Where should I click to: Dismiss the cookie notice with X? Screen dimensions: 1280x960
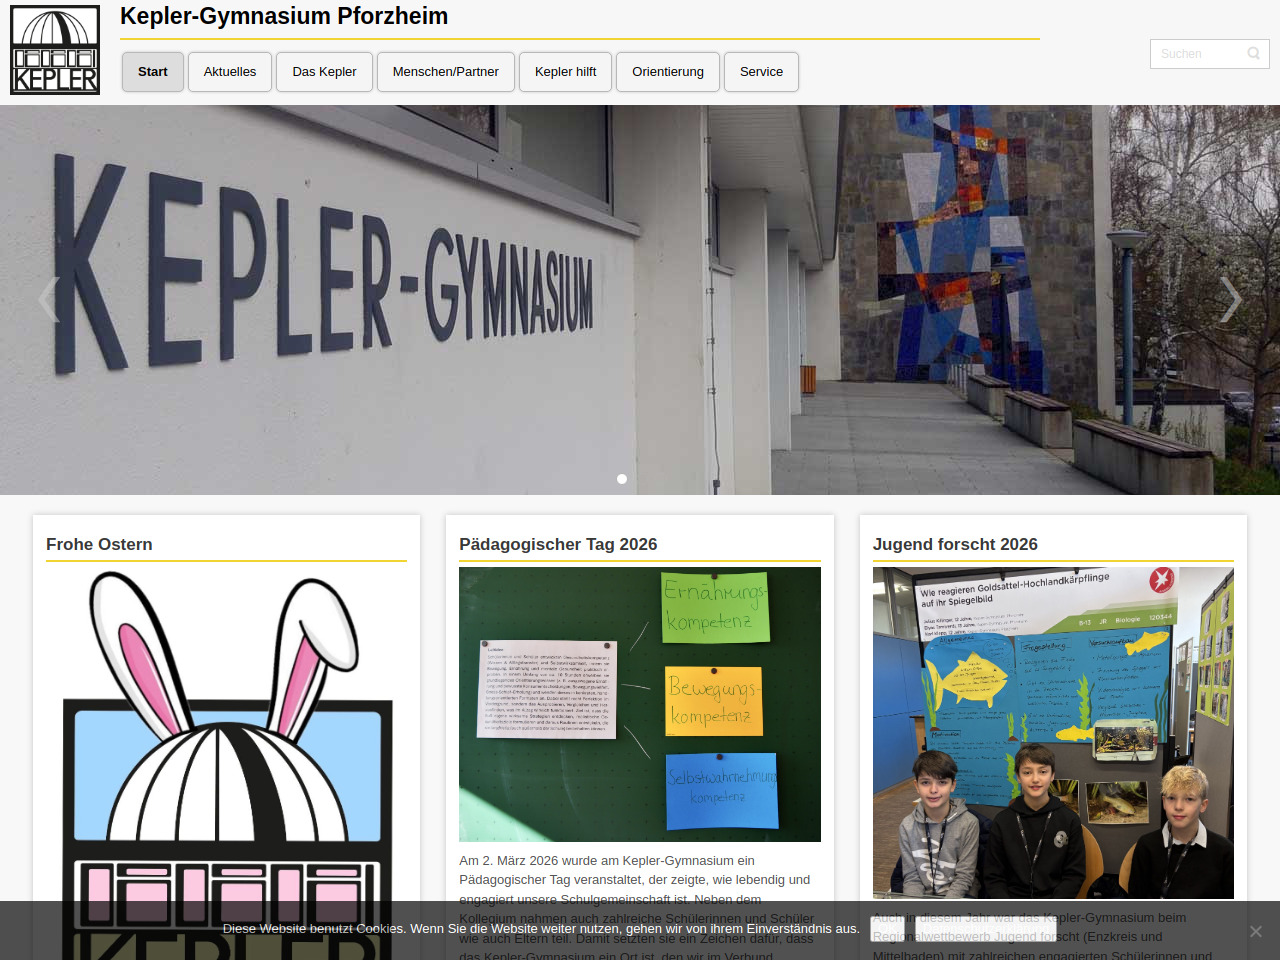tap(1255, 931)
